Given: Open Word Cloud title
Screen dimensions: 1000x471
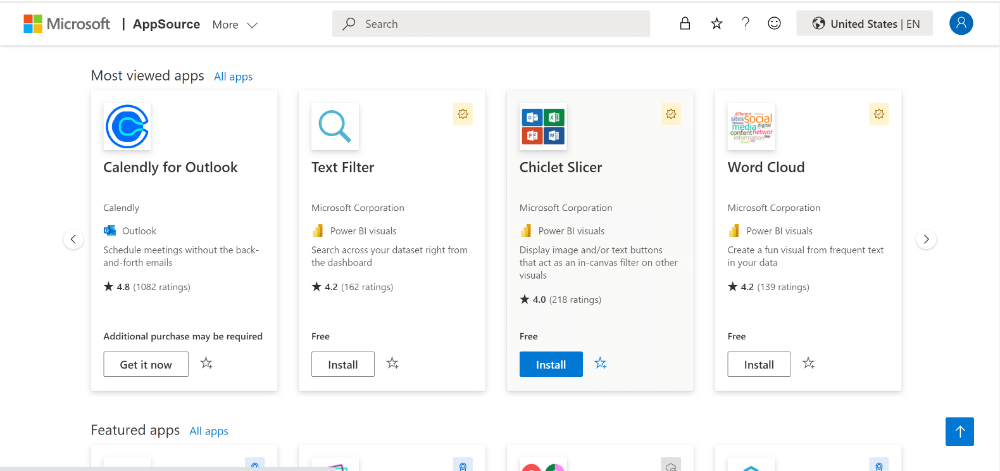Looking at the screenshot, I should 766,167.
